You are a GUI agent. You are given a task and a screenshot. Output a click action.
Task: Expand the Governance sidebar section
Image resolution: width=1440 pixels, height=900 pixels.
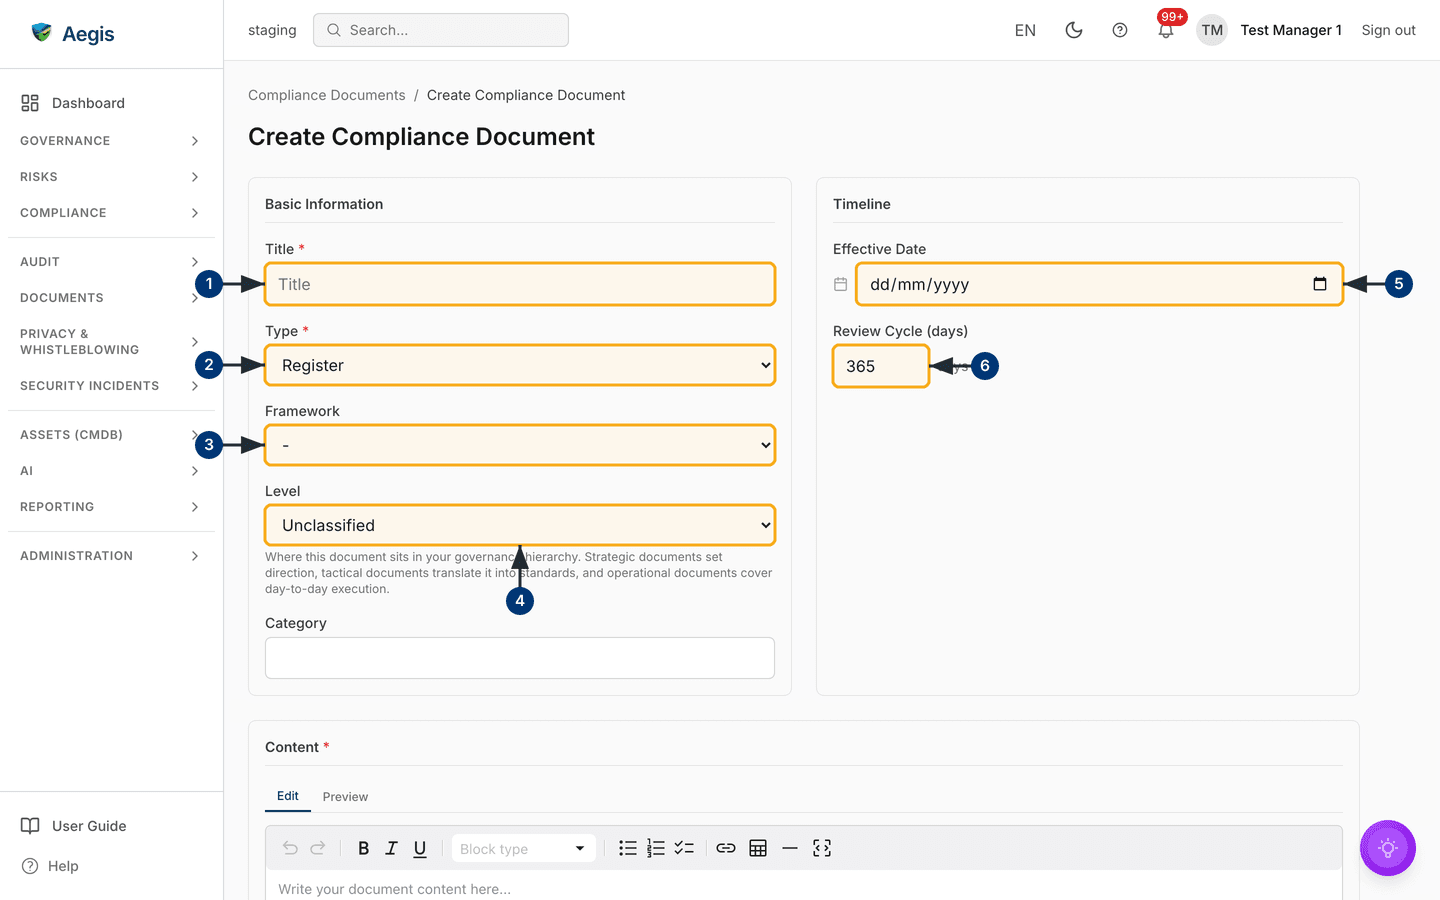[111, 141]
